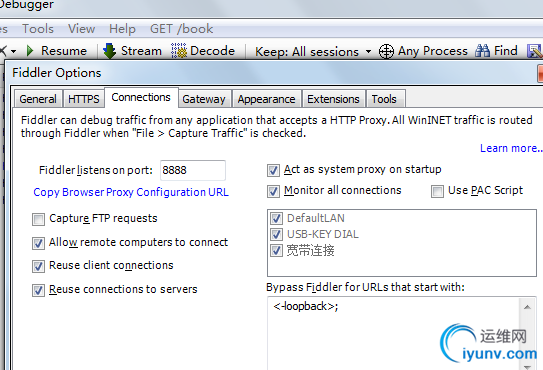The image size is (543, 370).
Task: Switch to the HTTPS tab
Action: (x=83, y=99)
